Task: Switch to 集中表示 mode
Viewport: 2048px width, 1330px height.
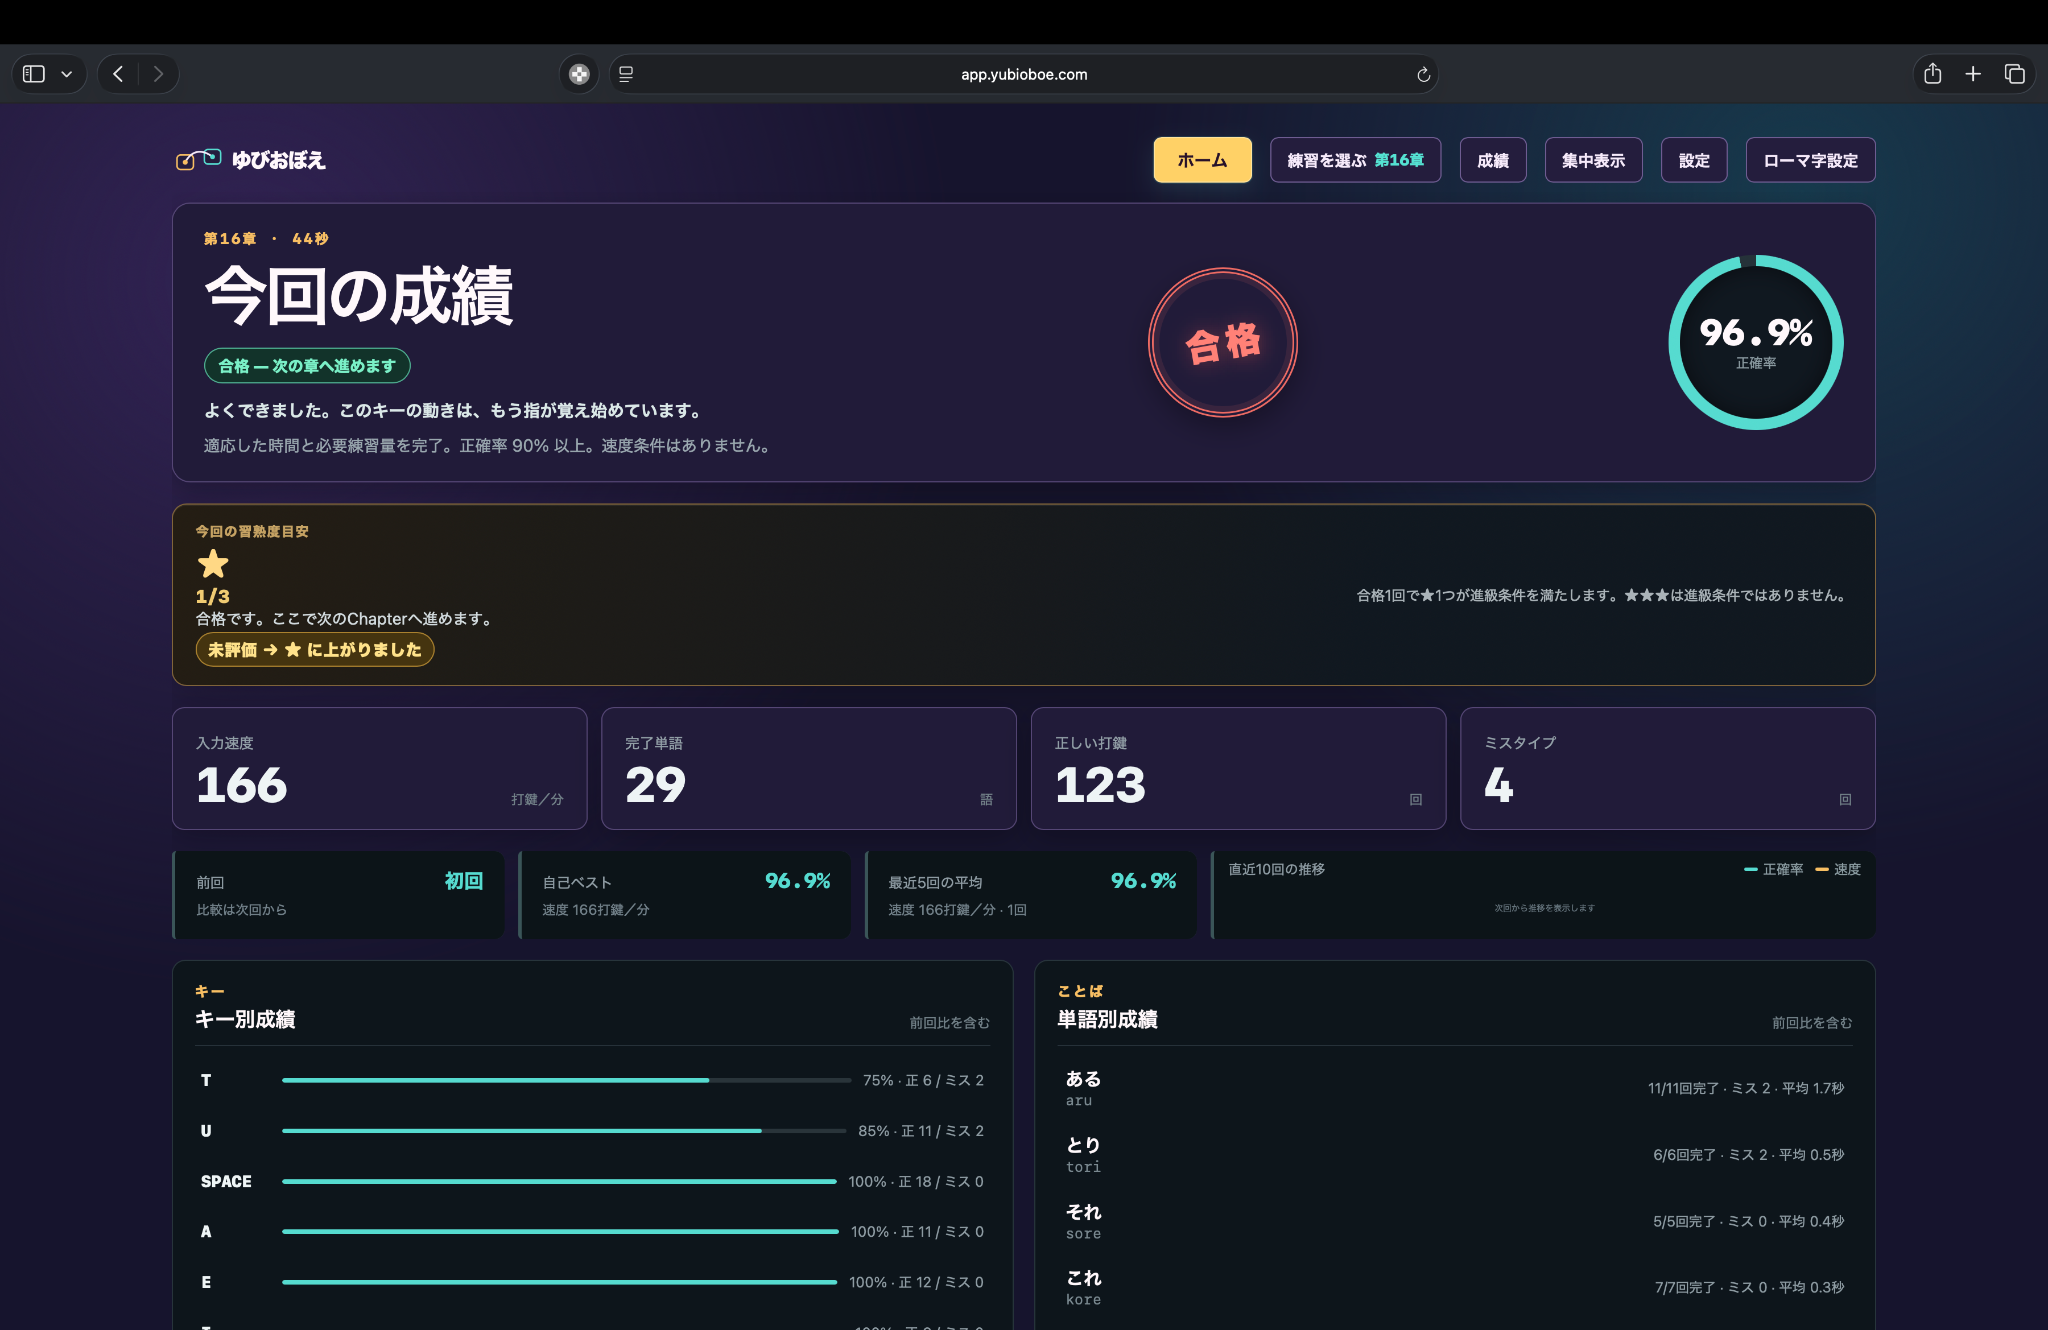Action: pos(1593,160)
